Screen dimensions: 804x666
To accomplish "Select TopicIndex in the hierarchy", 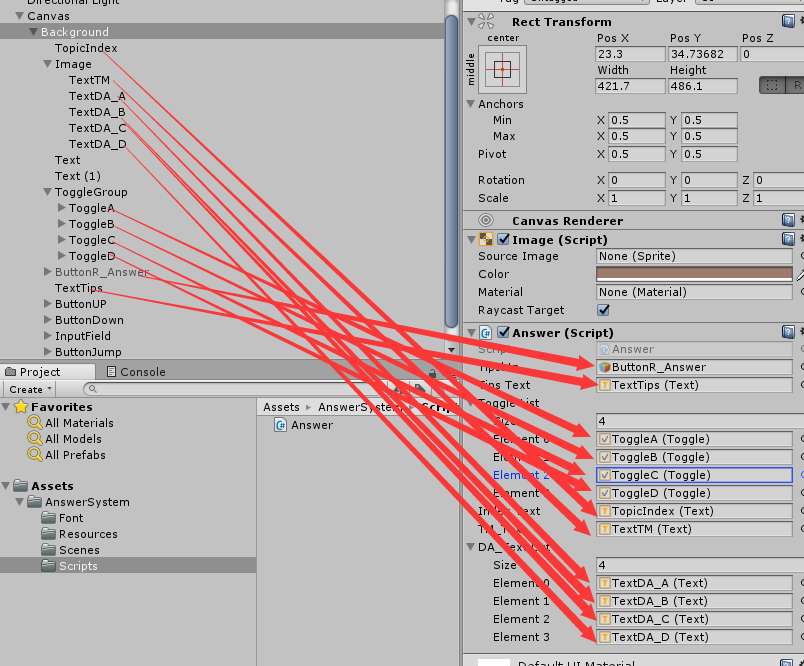I will [x=86, y=48].
